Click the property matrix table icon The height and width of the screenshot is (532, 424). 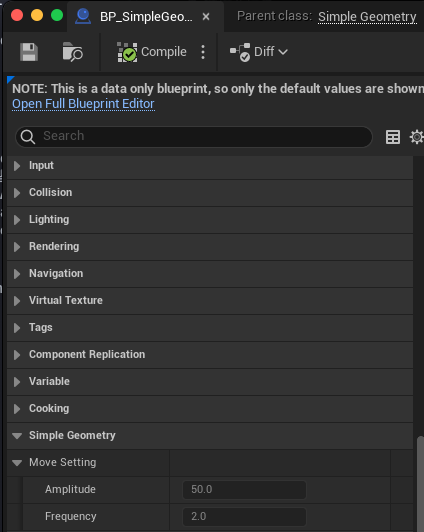393,137
